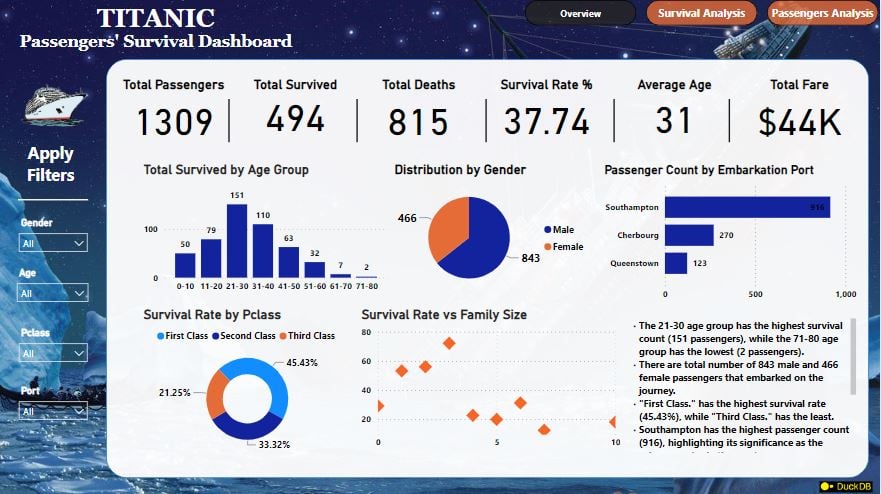Click the Male legend marker
The image size is (881, 494).
(x=547, y=230)
